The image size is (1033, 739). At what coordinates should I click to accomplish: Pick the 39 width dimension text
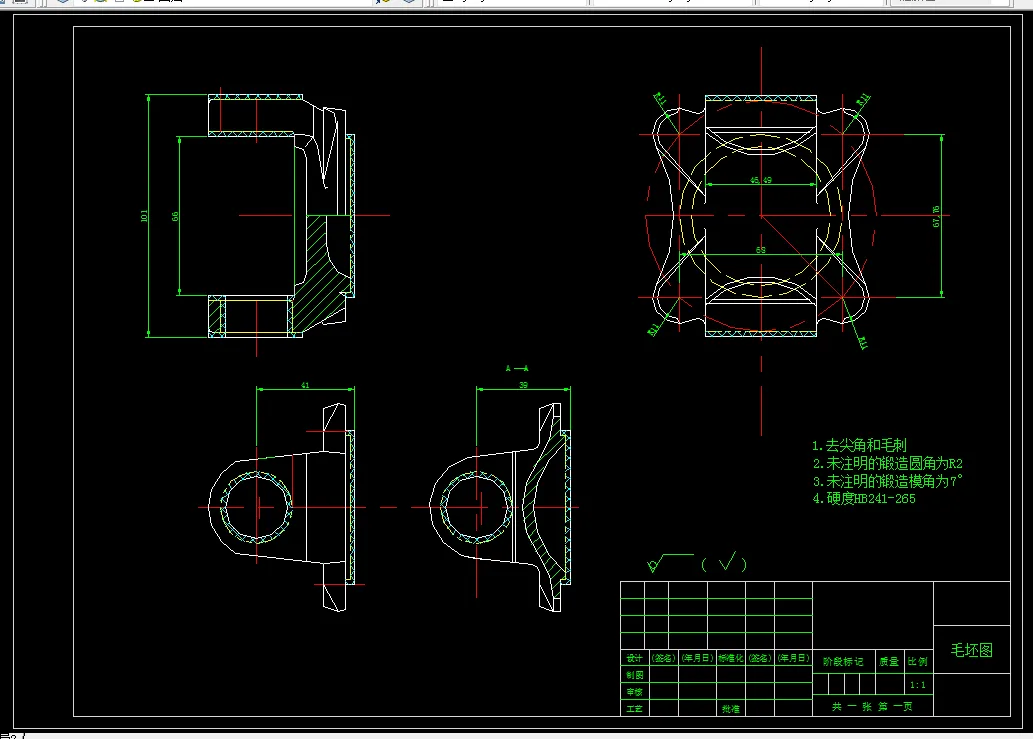tap(523, 385)
